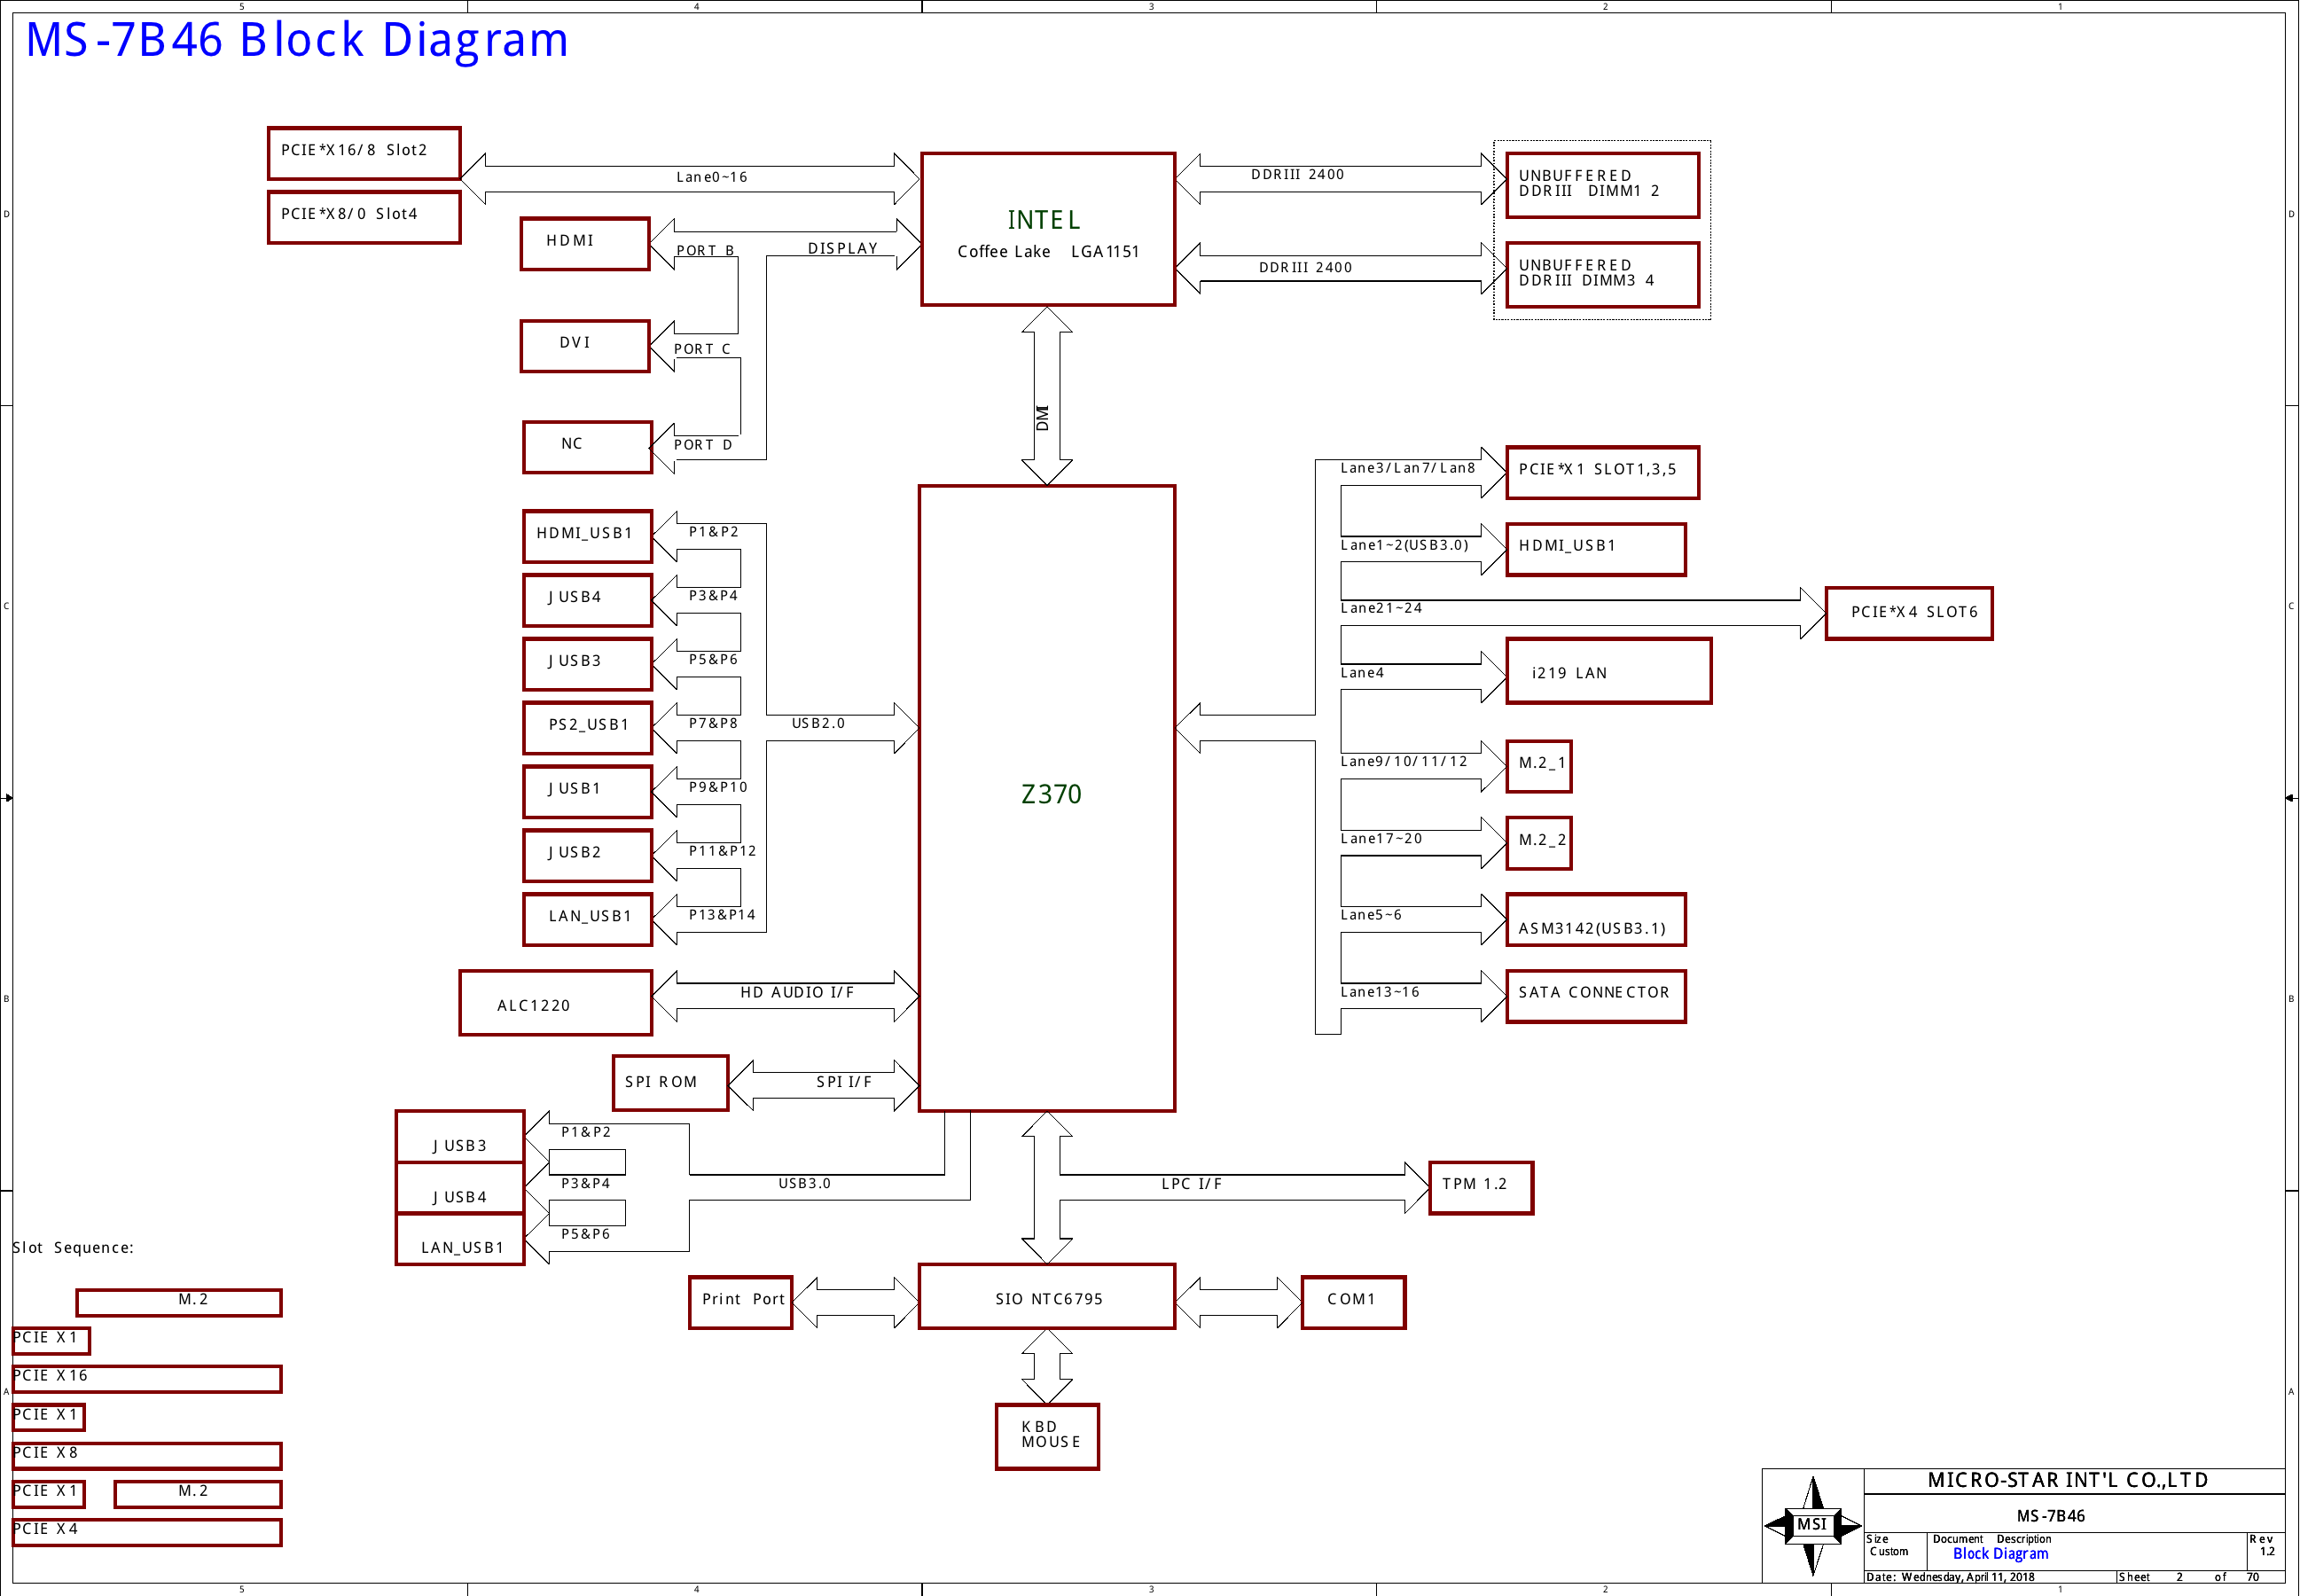Click the TPM 1.2 block
The image size is (2300, 1596).
(1480, 1187)
